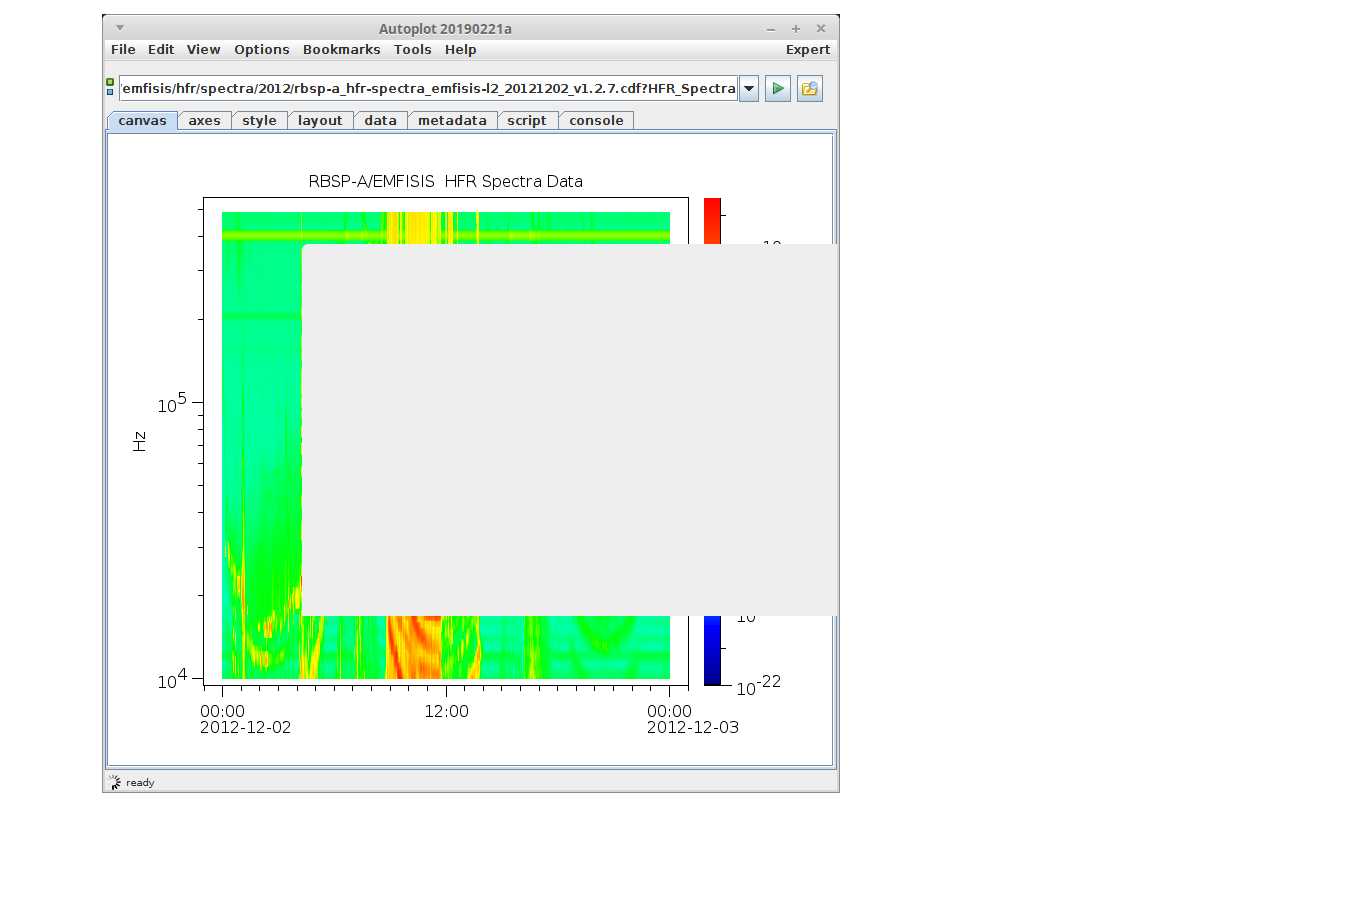Open the window menu triangle in title bar
The height and width of the screenshot is (916, 1345).
click(x=120, y=28)
